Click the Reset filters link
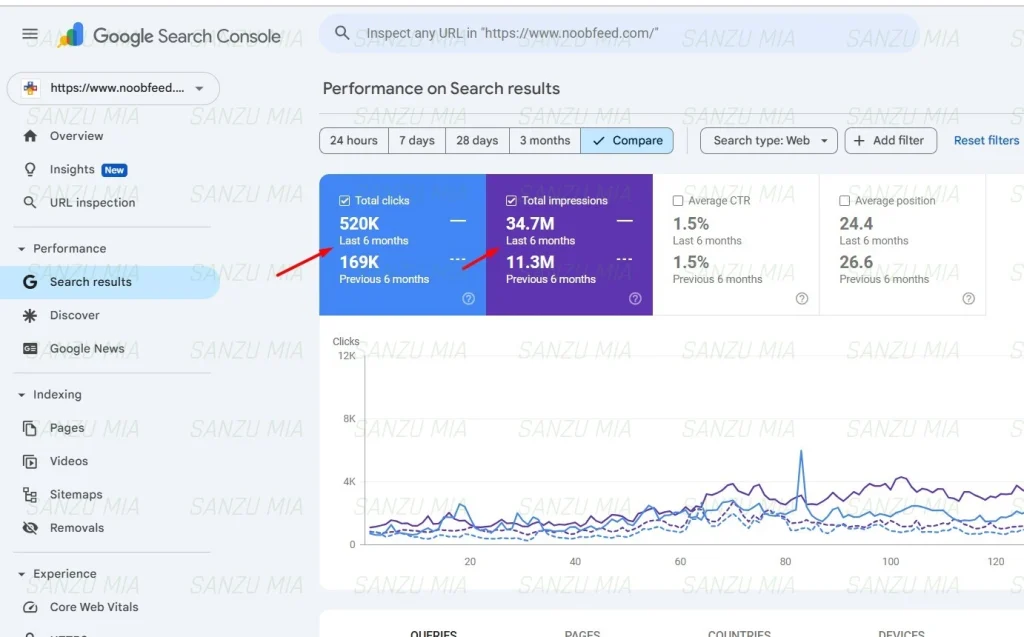The image size is (1024, 637). [985, 140]
